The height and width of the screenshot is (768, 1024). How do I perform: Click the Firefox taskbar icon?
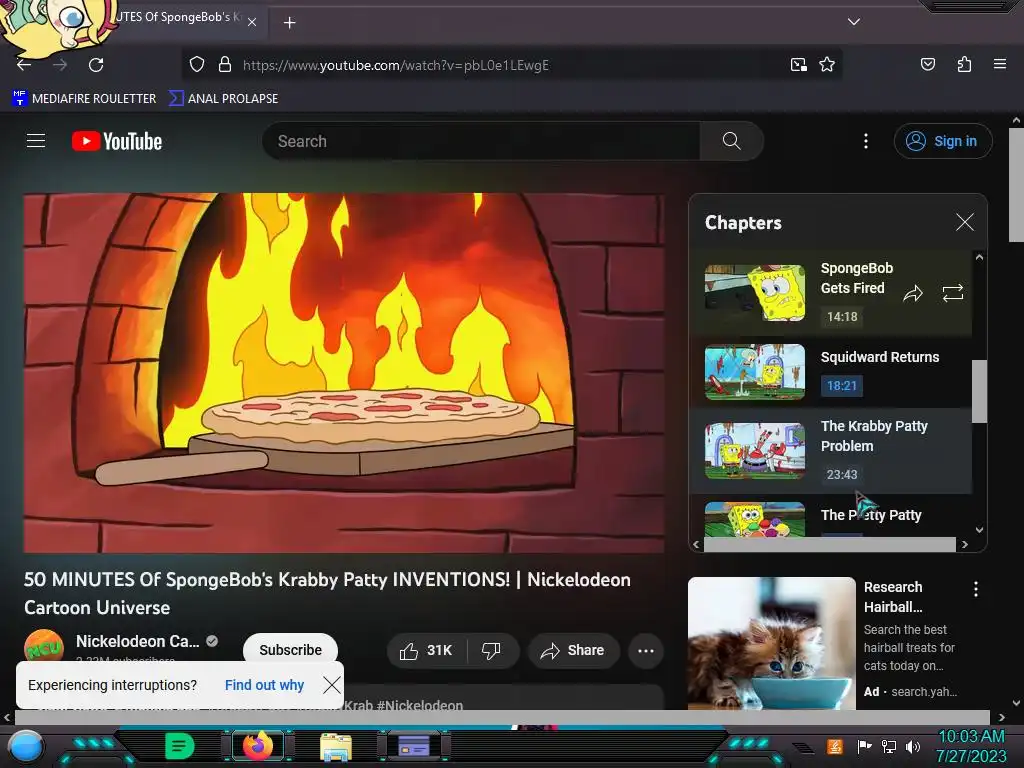(x=258, y=746)
